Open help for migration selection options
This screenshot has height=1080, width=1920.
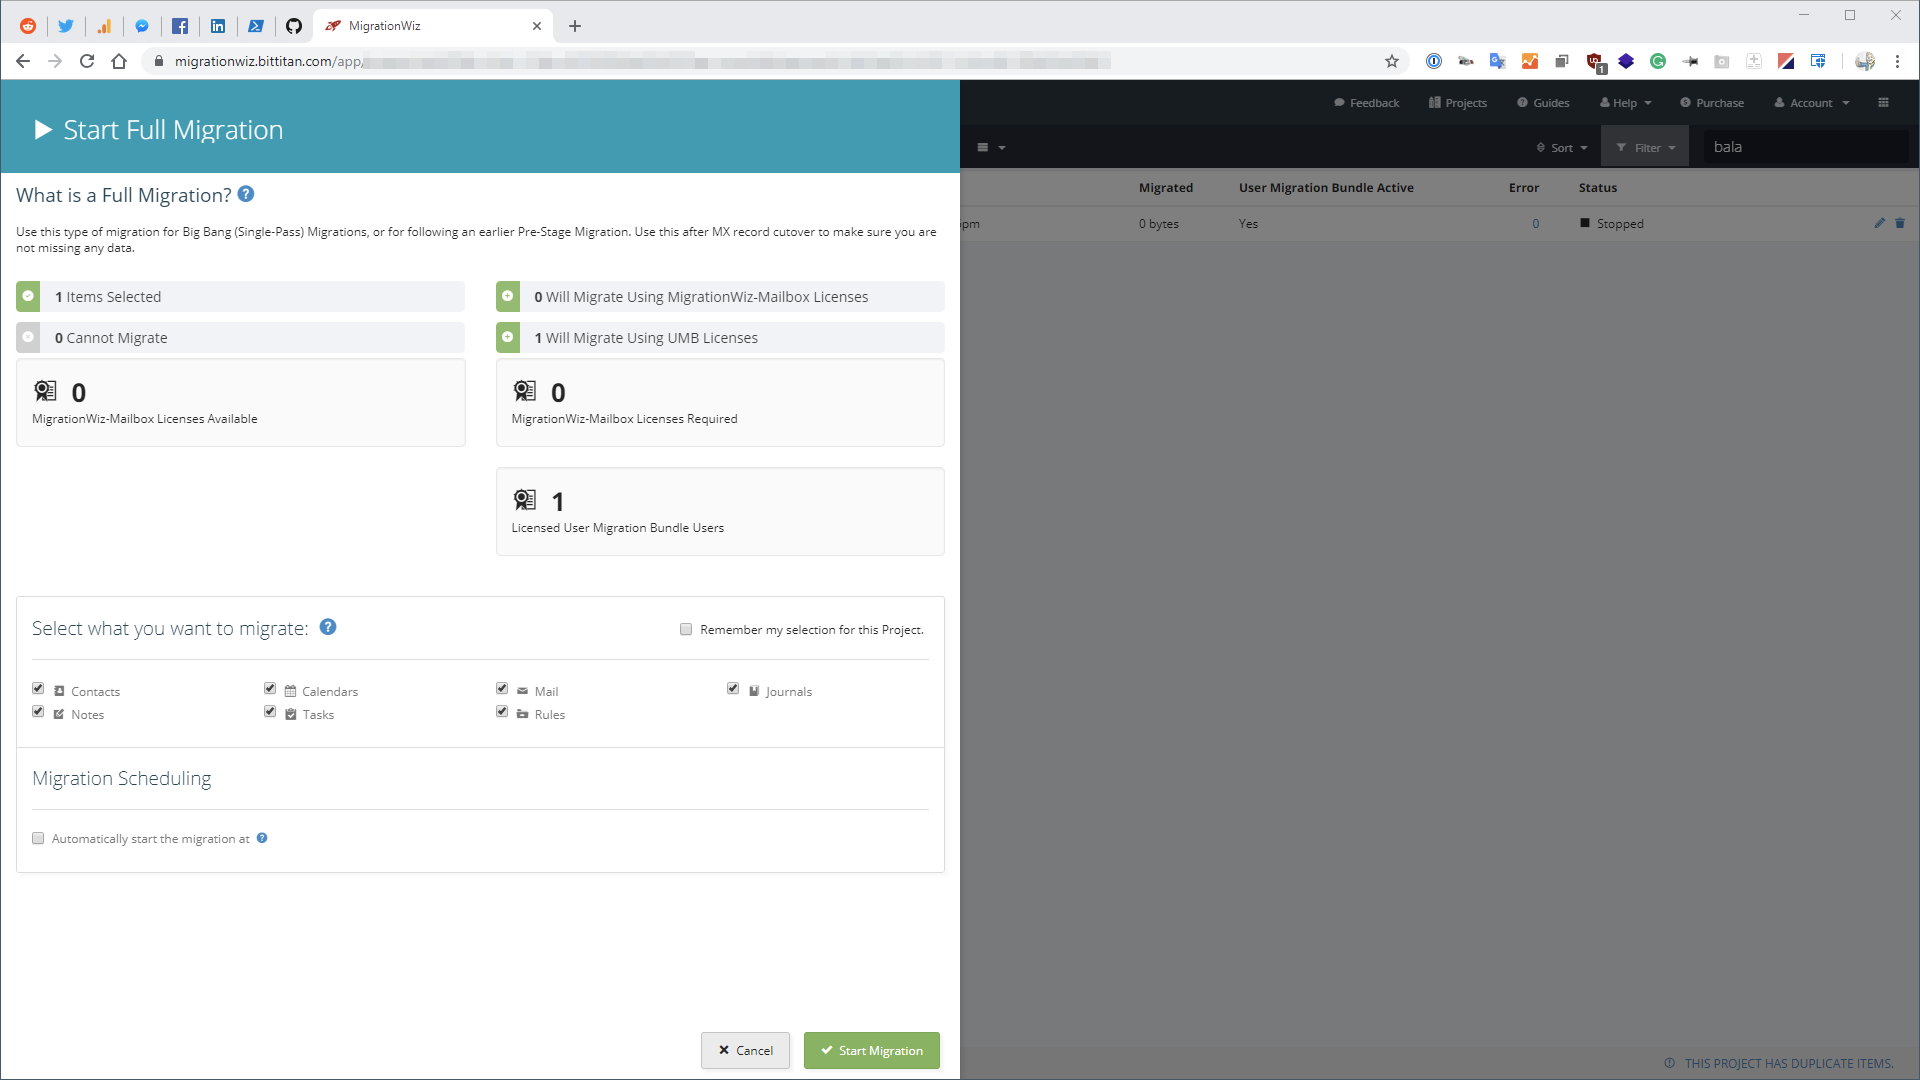click(327, 627)
